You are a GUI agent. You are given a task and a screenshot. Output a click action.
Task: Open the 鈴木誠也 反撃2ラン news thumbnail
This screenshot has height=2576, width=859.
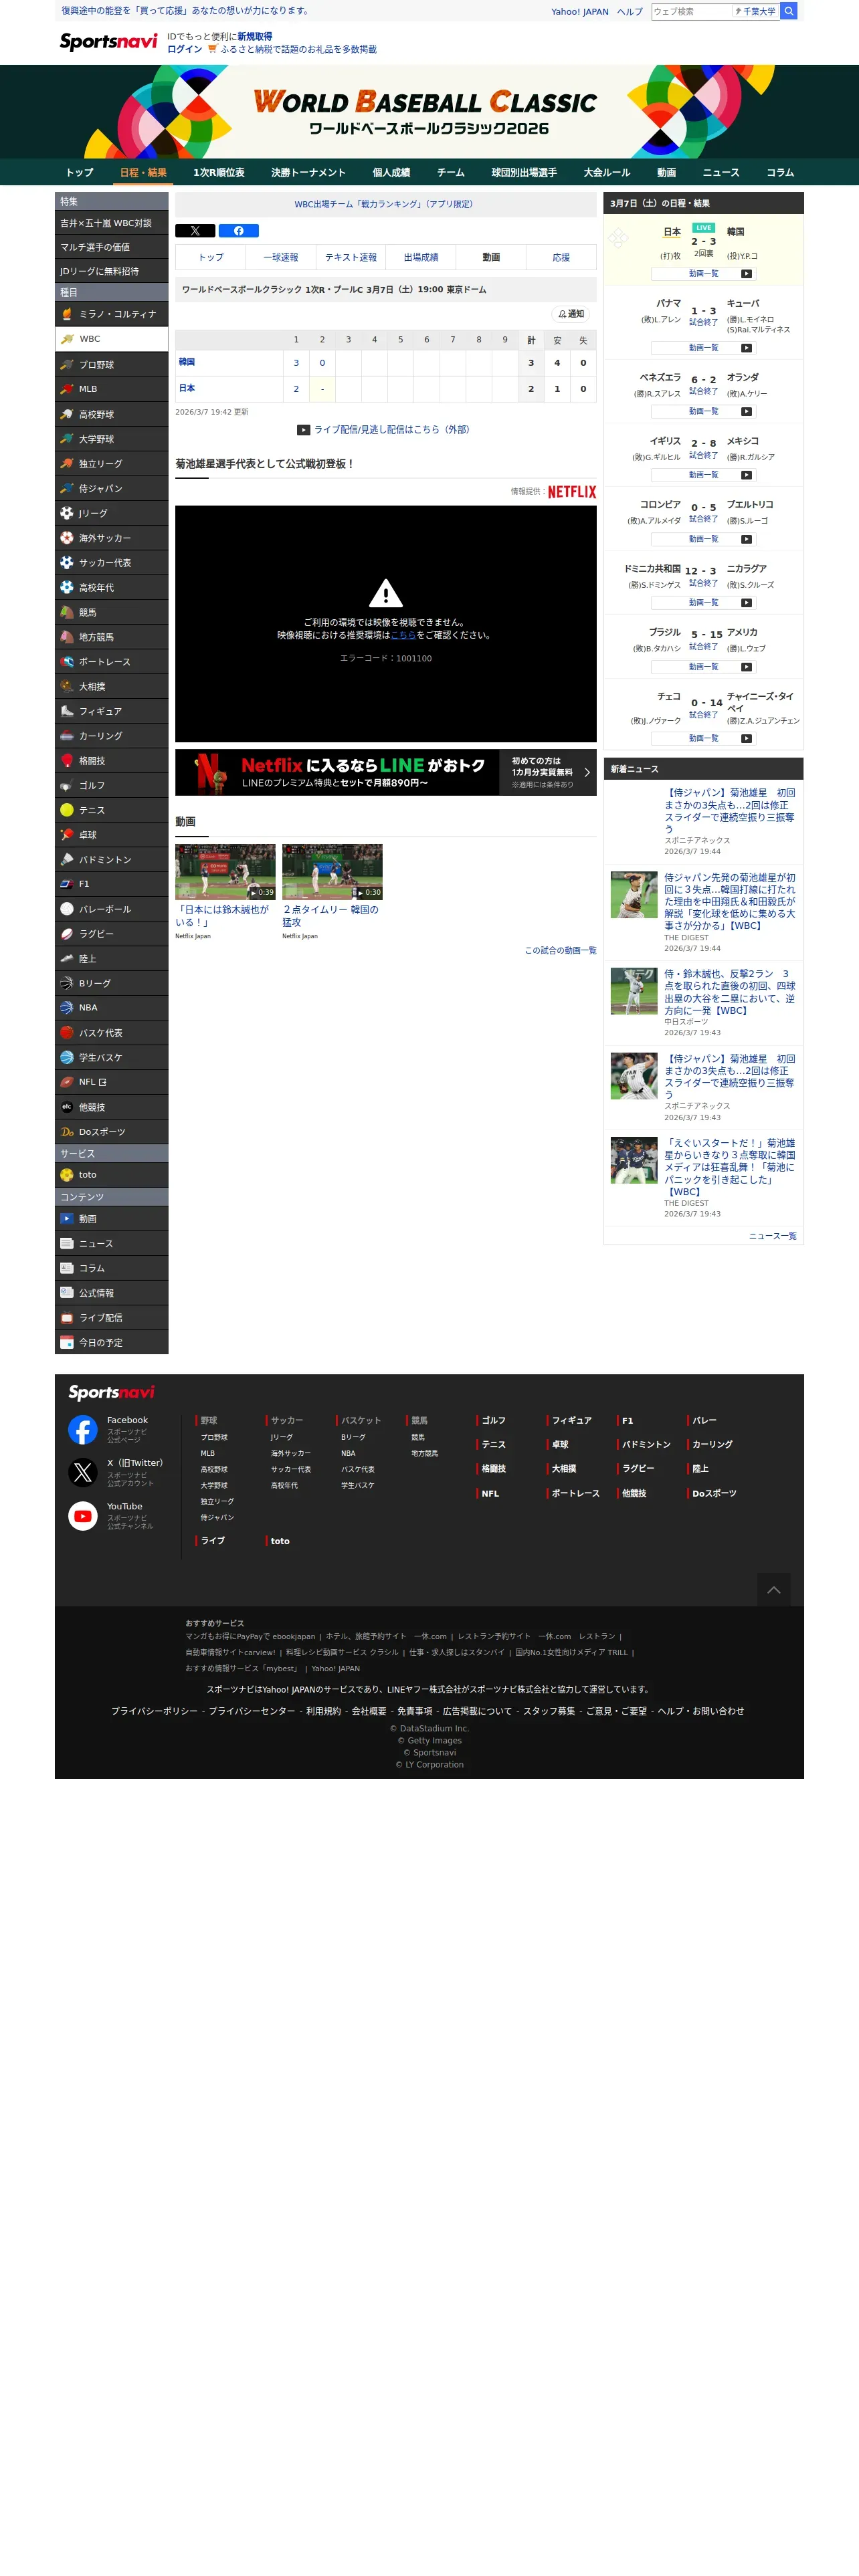(x=634, y=990)
